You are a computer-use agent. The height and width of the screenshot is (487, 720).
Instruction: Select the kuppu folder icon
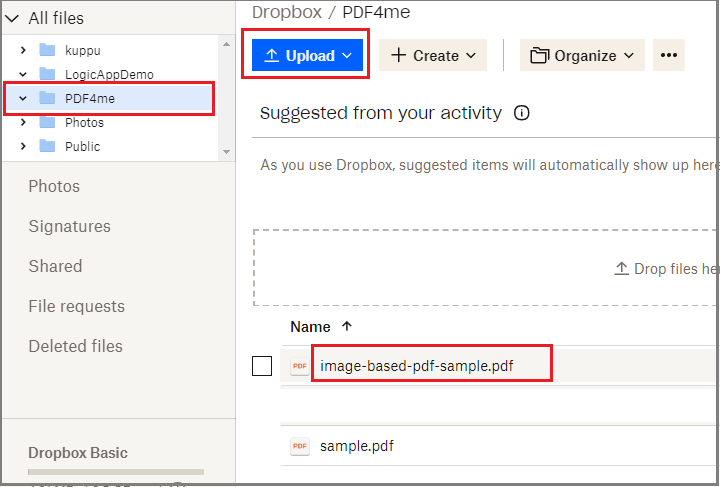pos(47,50)
